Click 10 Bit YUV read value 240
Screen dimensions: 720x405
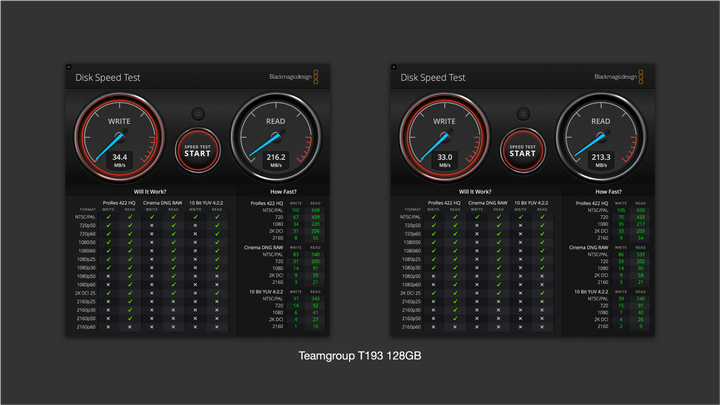[x=641, y=298]
